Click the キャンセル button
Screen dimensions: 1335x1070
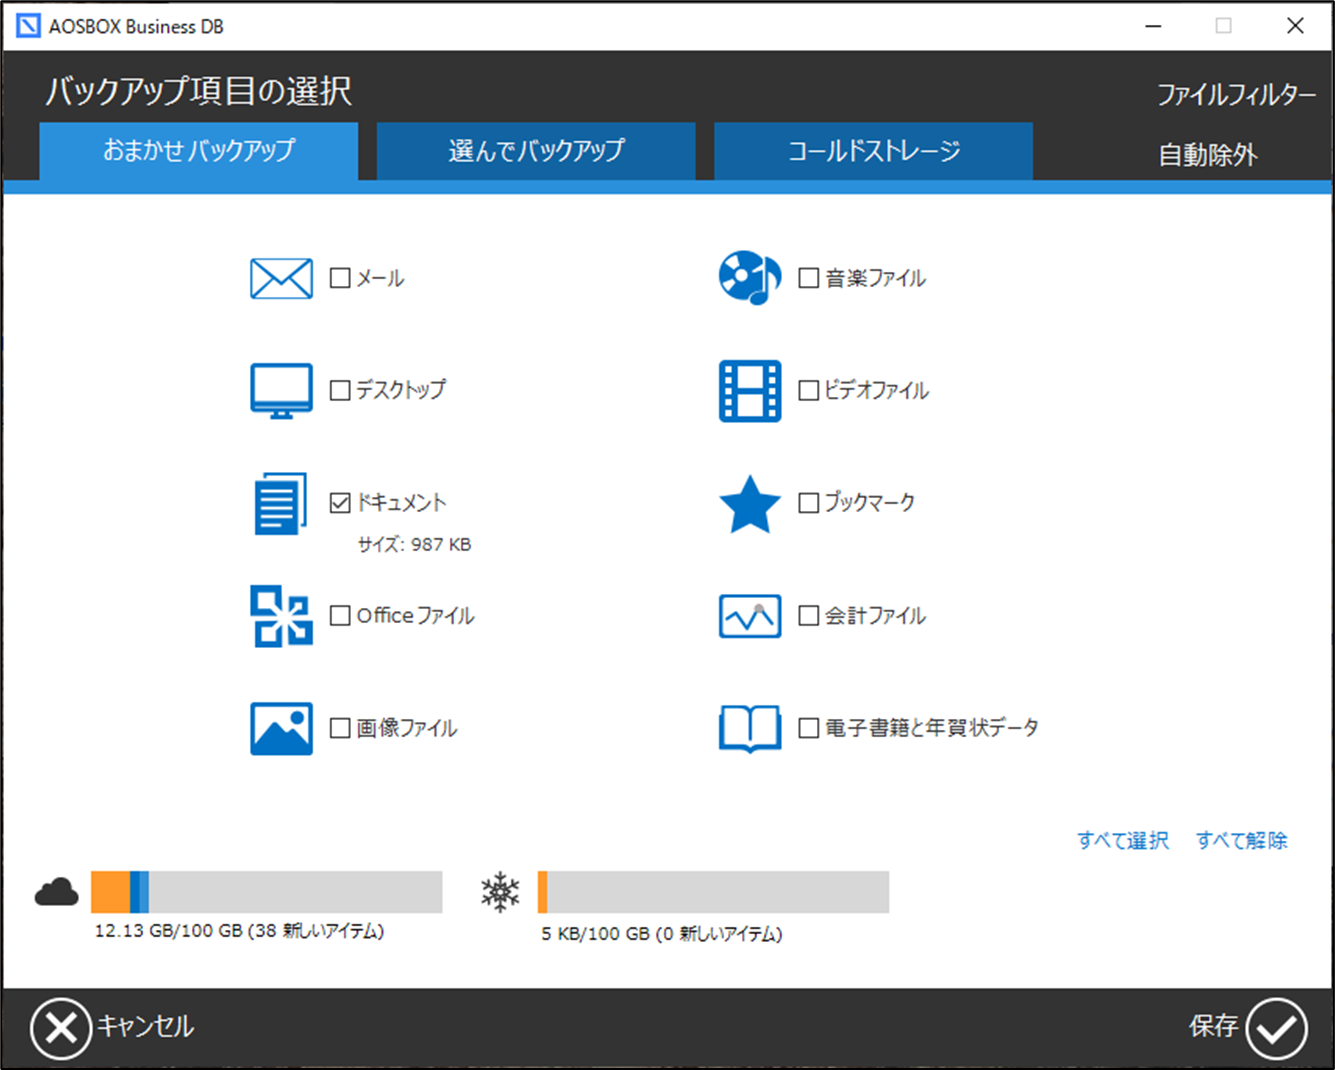click(112, 1027)
